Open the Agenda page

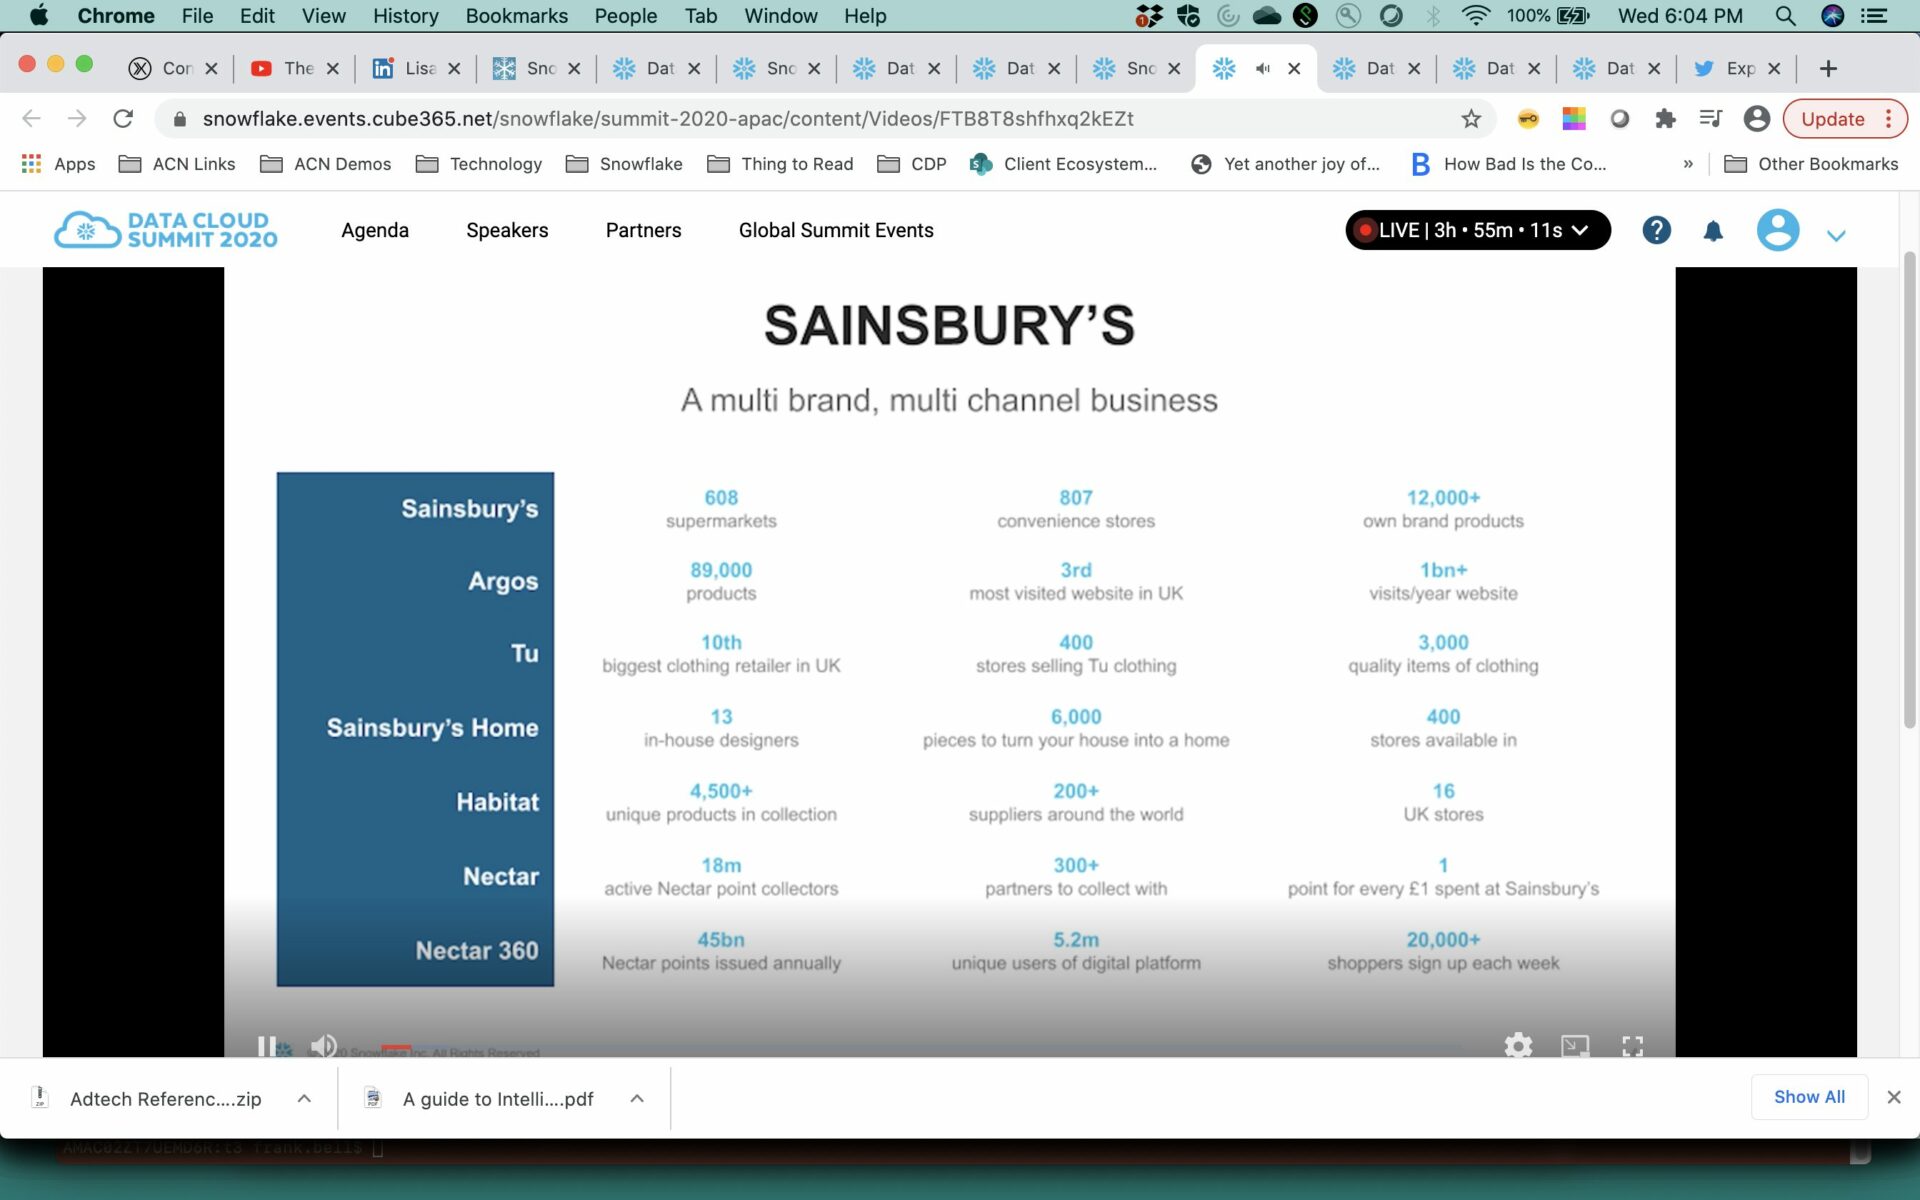pos(375,230)
